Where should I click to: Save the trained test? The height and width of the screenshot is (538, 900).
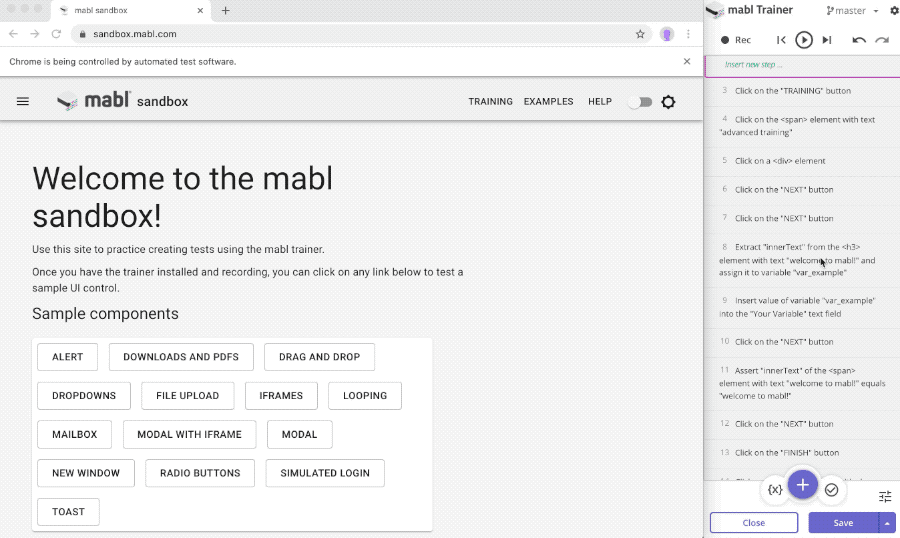point(843,523)
